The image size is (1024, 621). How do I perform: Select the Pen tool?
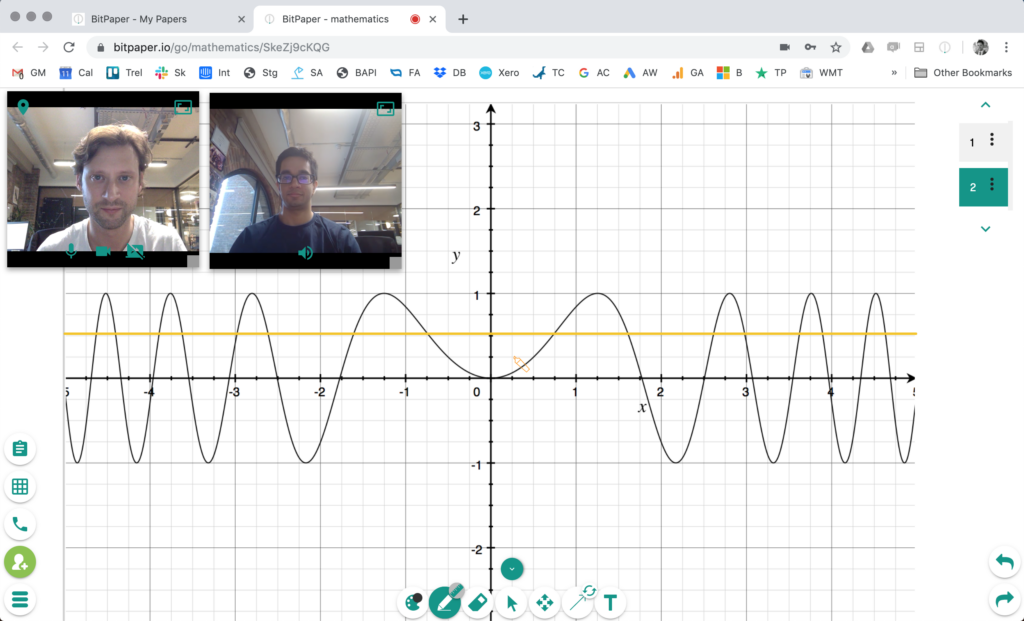tap(445, 603)
